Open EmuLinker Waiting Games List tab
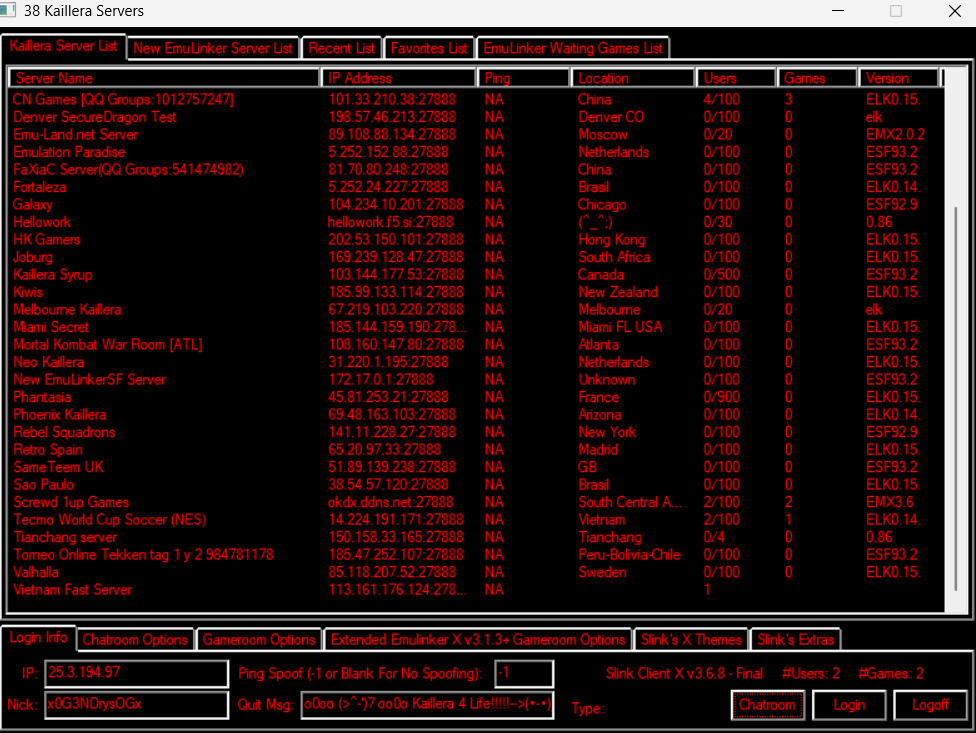 [573, 48]
